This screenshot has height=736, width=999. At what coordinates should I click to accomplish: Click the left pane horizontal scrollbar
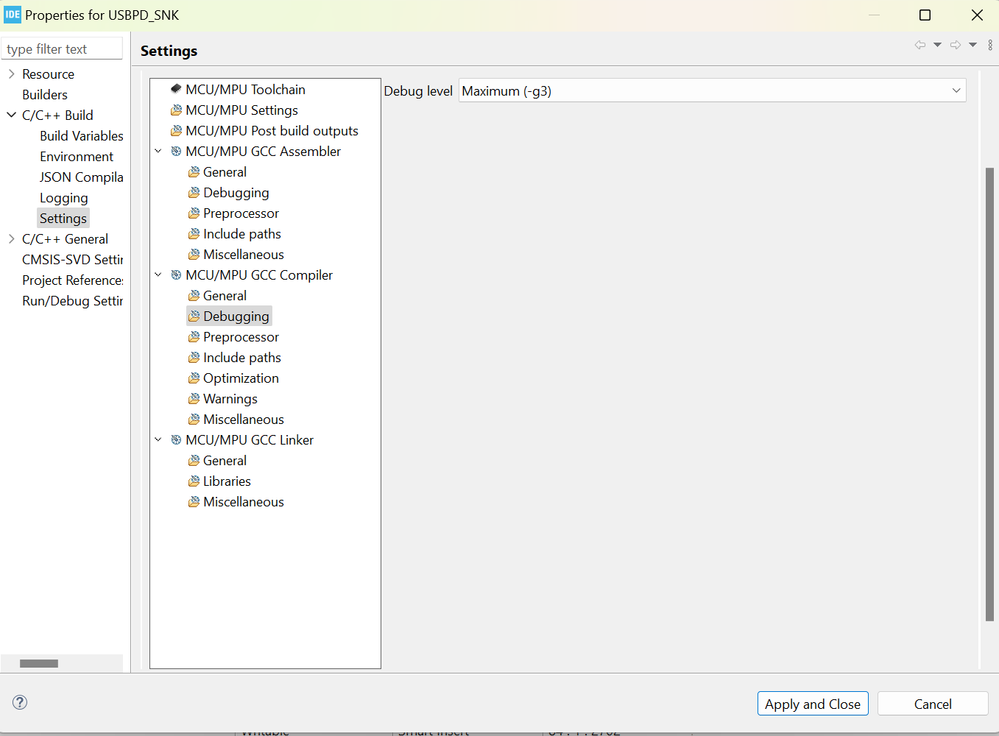pyautogui.click(x=39, y=663)
